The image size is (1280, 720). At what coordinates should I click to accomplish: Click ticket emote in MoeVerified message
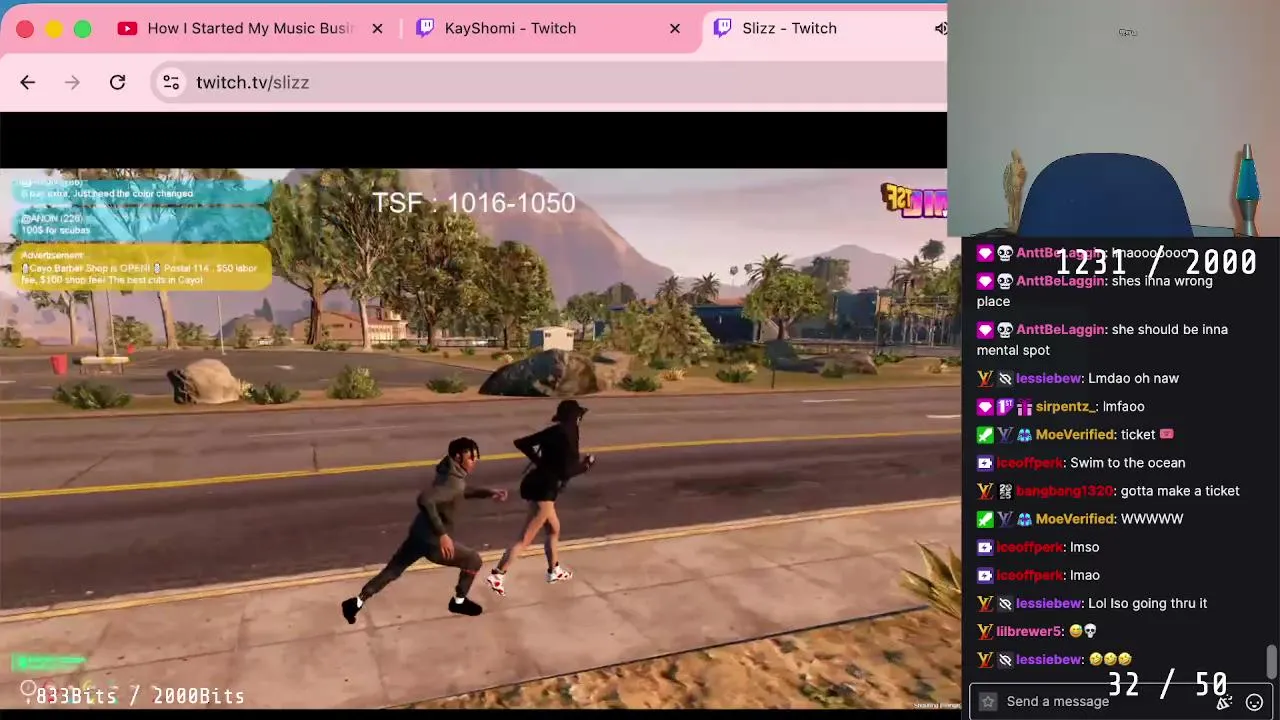[x=1166, y=435]
